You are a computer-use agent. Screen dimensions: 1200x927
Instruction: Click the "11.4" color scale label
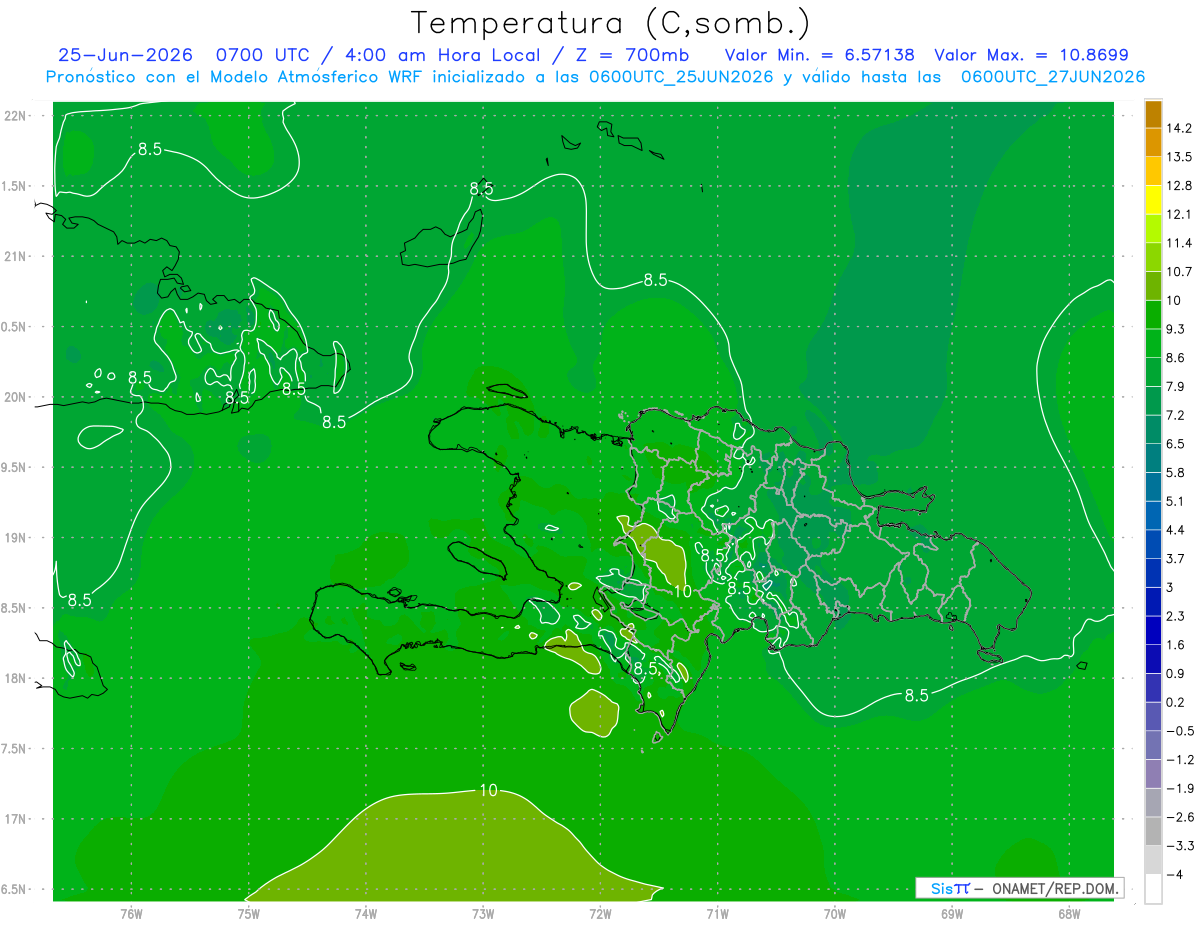click(1179, 243)
